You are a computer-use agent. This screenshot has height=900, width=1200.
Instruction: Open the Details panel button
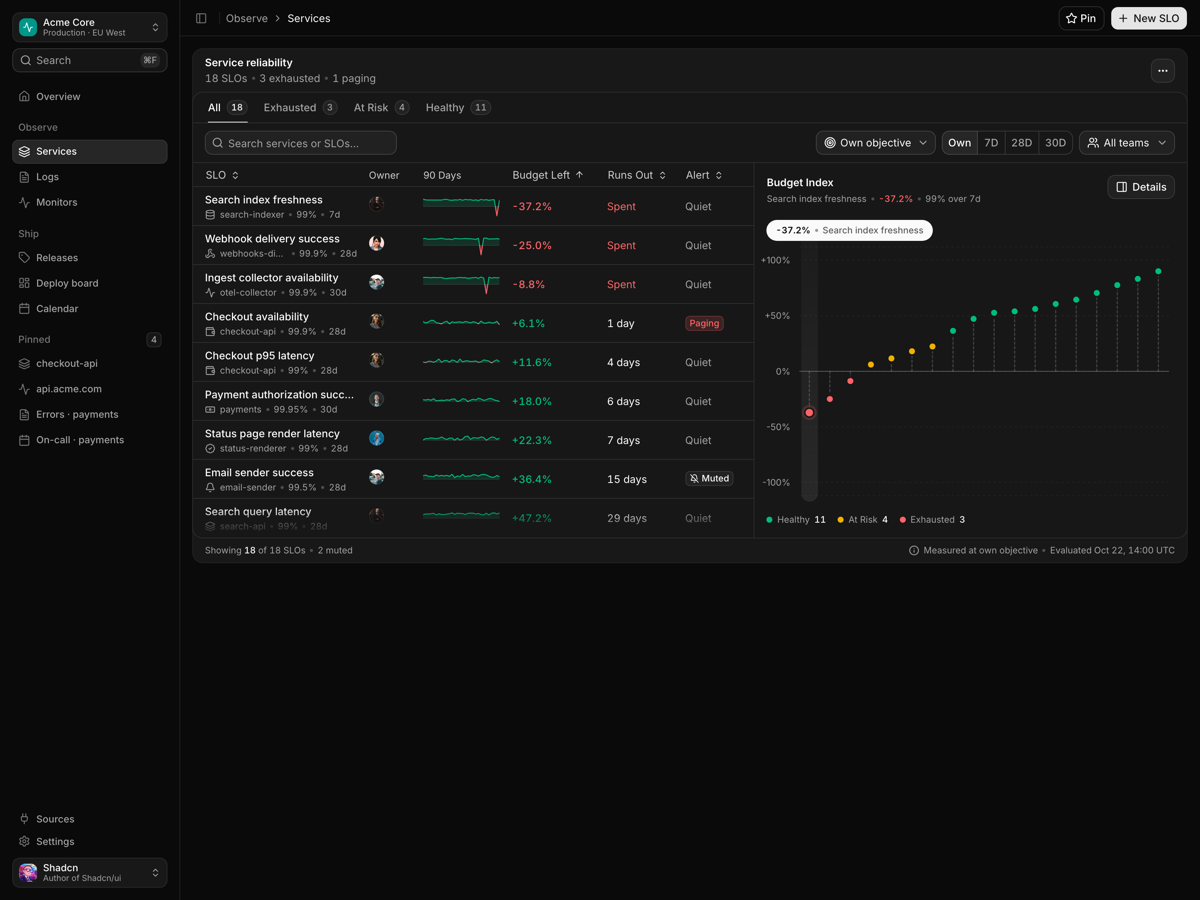pos(1141,187)
